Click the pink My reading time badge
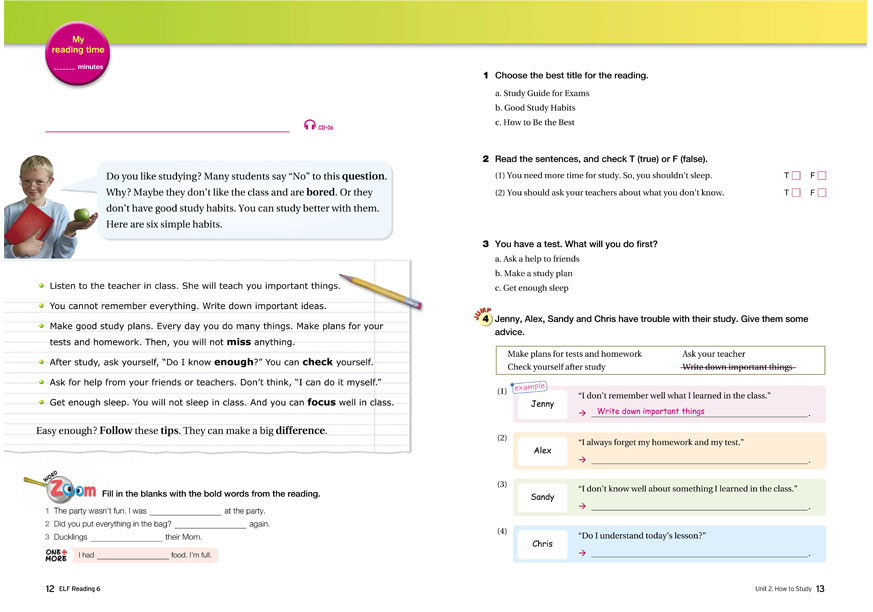The width and height of the screenshot is (873, 612). [x=78, y=52]
